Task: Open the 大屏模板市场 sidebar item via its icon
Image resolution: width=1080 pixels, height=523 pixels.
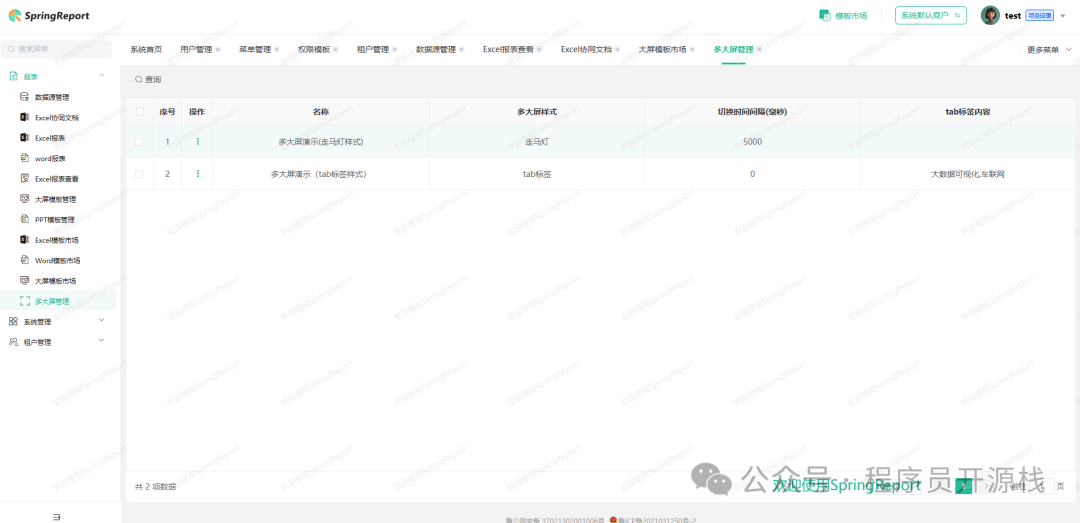Action: pyautogui.click(x=24, y=280)
